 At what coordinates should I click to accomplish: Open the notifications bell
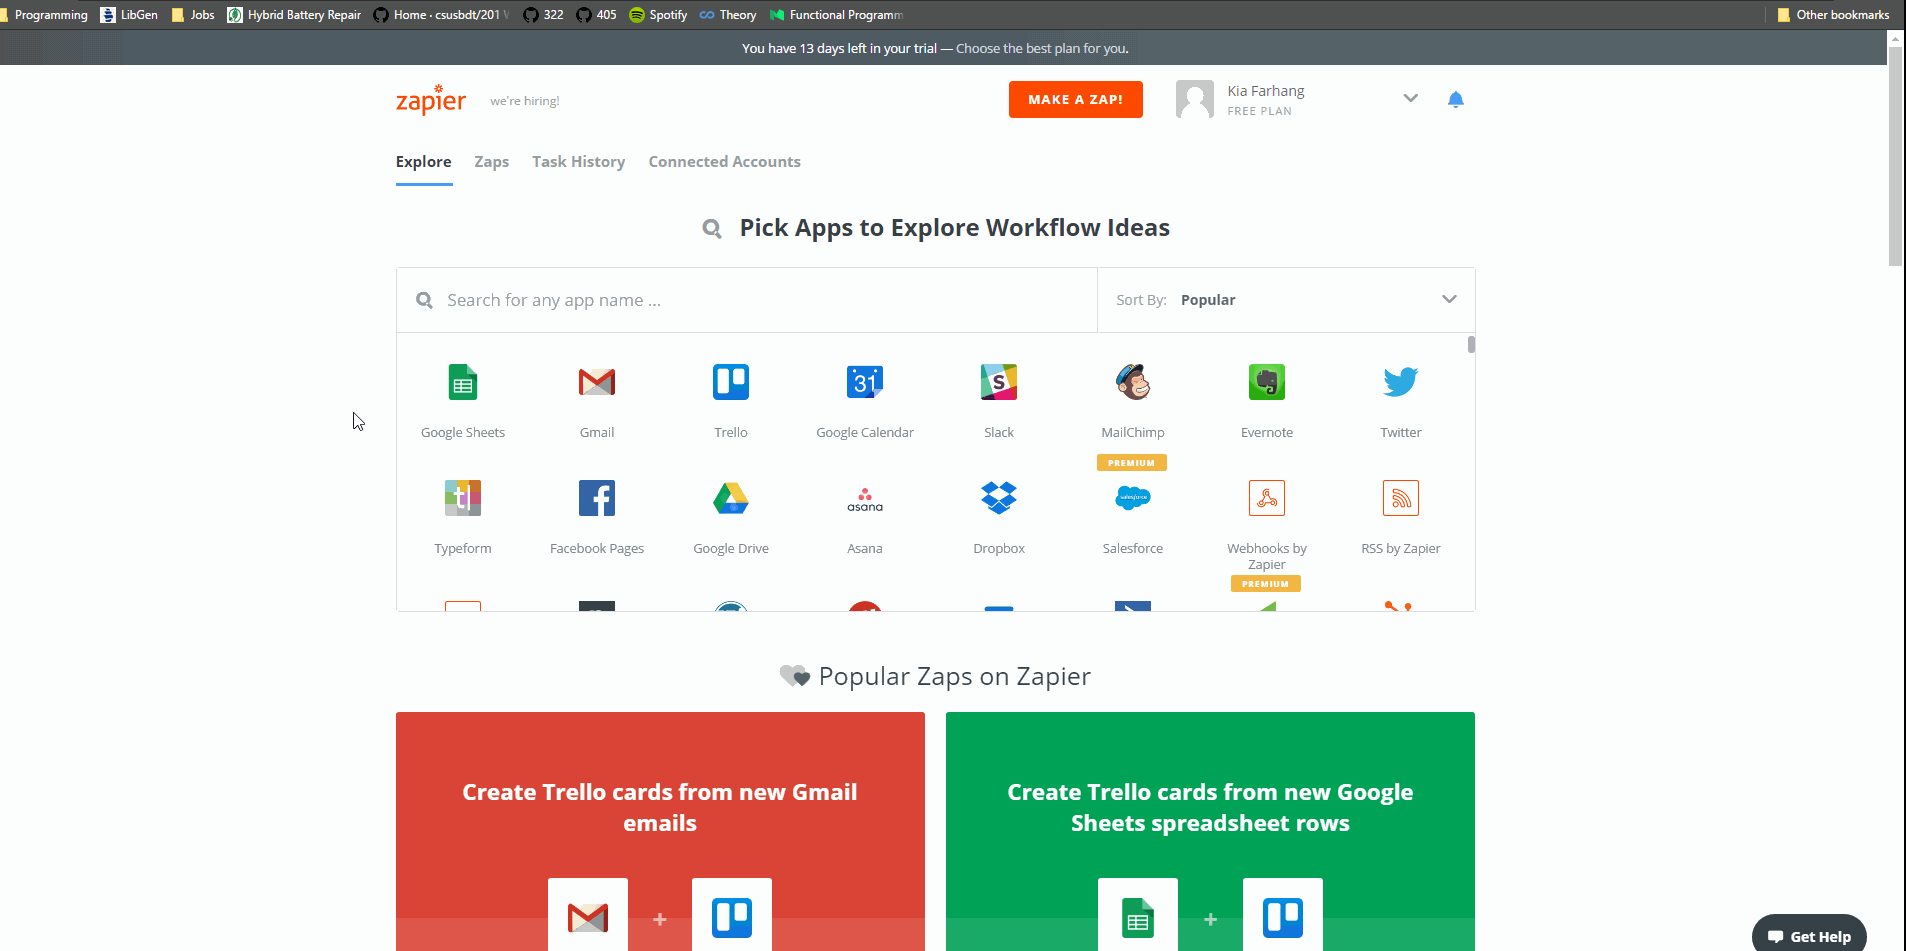[1456, 99]
